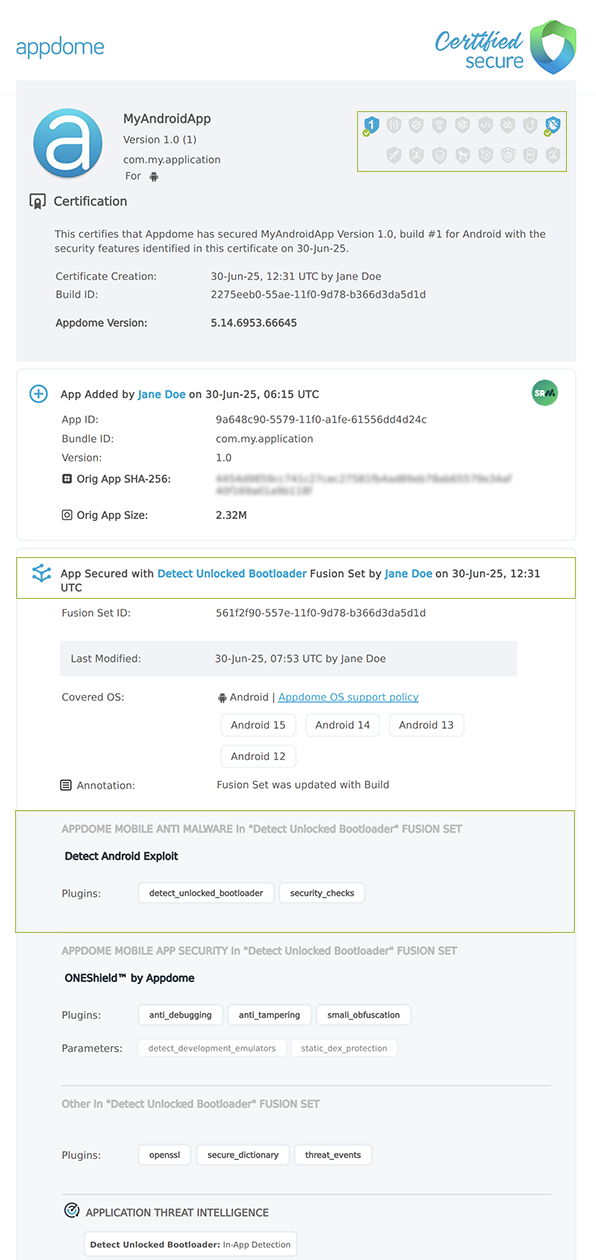This screenshot has width=596, height=1260.
Task: Click the Orig App SHA-256 hash icon
Action: [x=67, y=479]
